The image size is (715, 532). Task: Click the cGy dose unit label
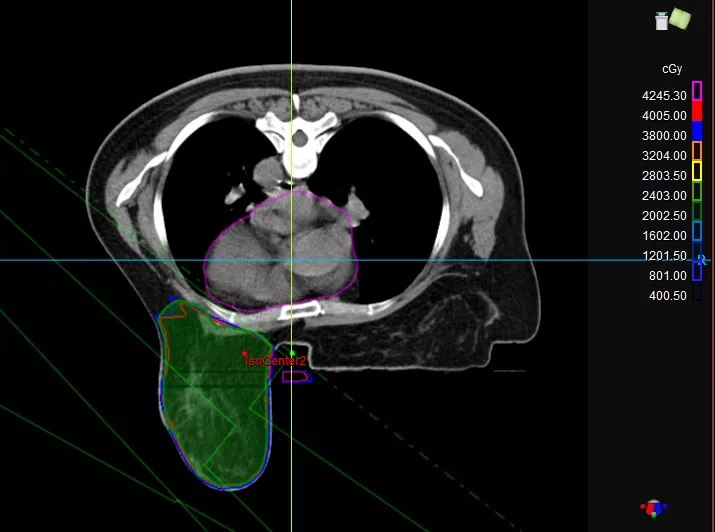(x=672, y=70)
